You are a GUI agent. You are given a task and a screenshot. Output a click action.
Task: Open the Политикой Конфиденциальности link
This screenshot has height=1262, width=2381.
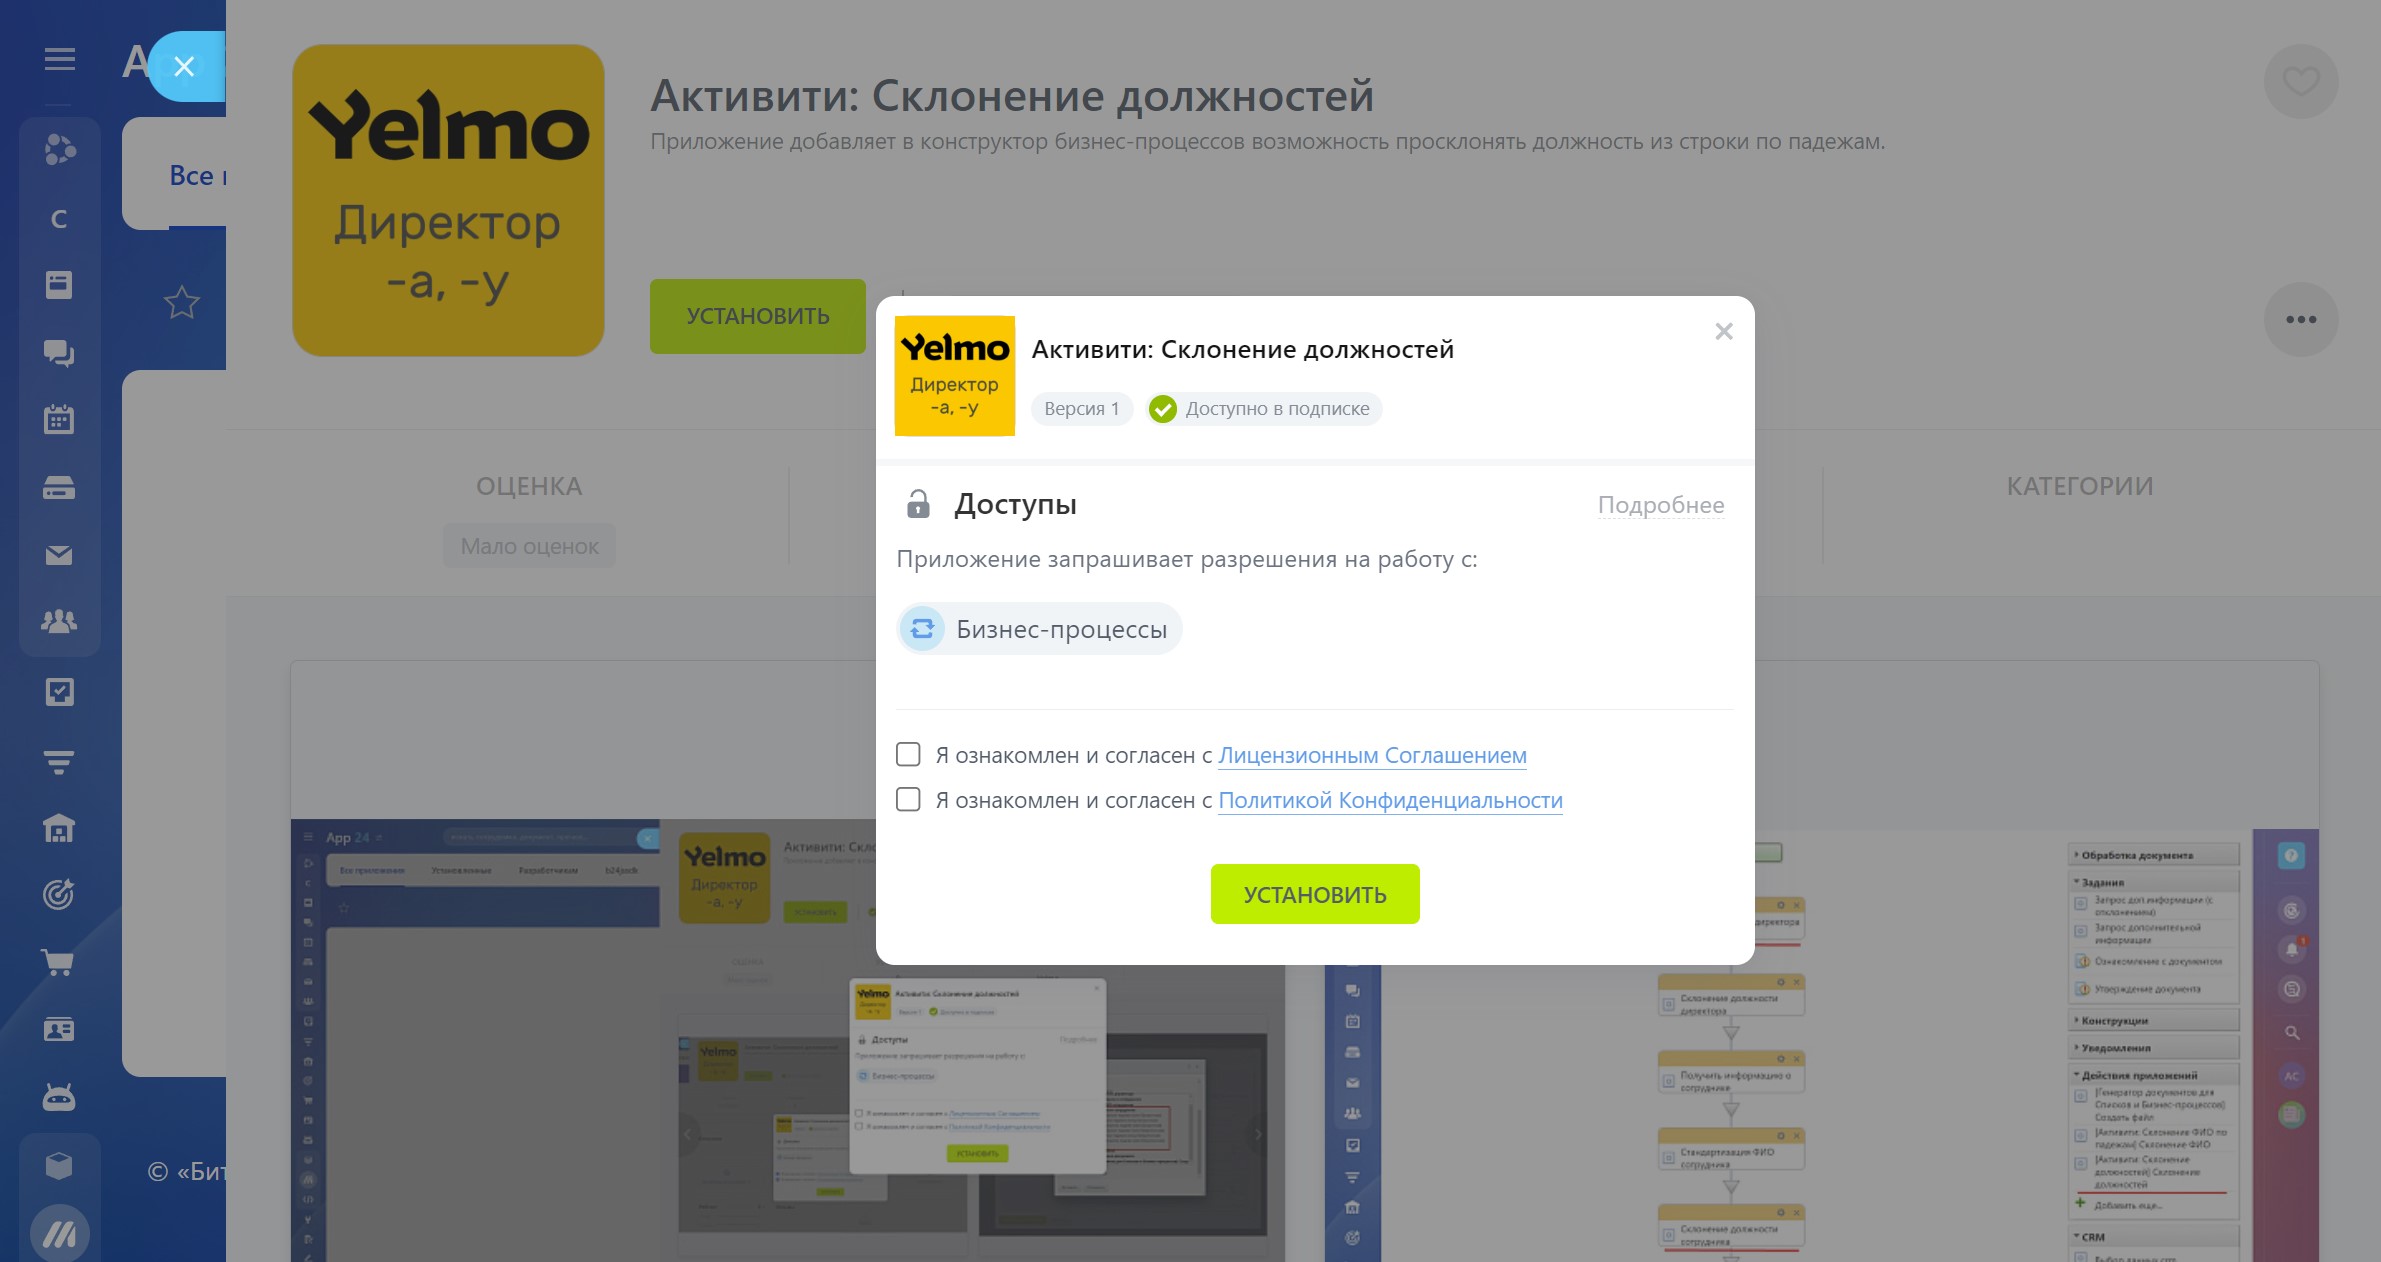click(x=1390, y=800)
